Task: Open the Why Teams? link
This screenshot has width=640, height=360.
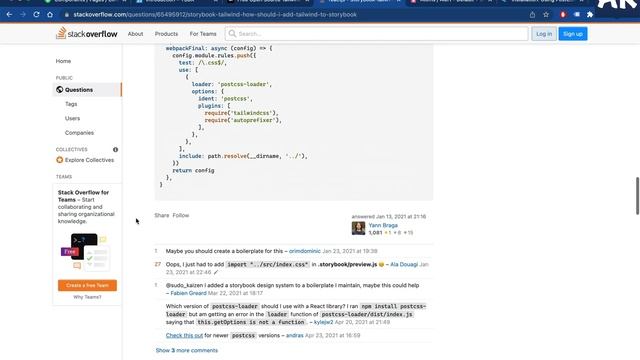Action: click(87, 297)
